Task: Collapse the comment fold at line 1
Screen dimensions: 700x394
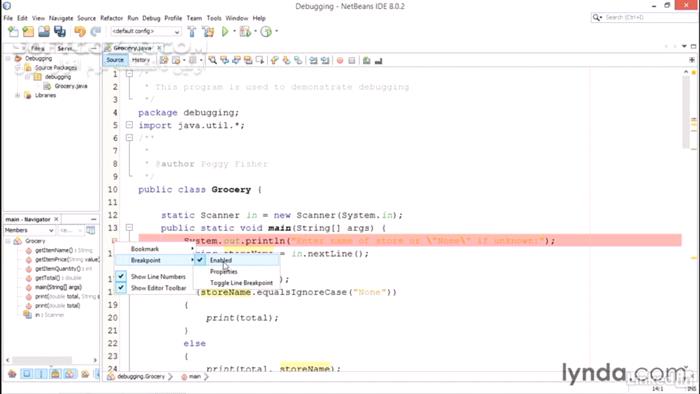Action: tap(129, 74)
